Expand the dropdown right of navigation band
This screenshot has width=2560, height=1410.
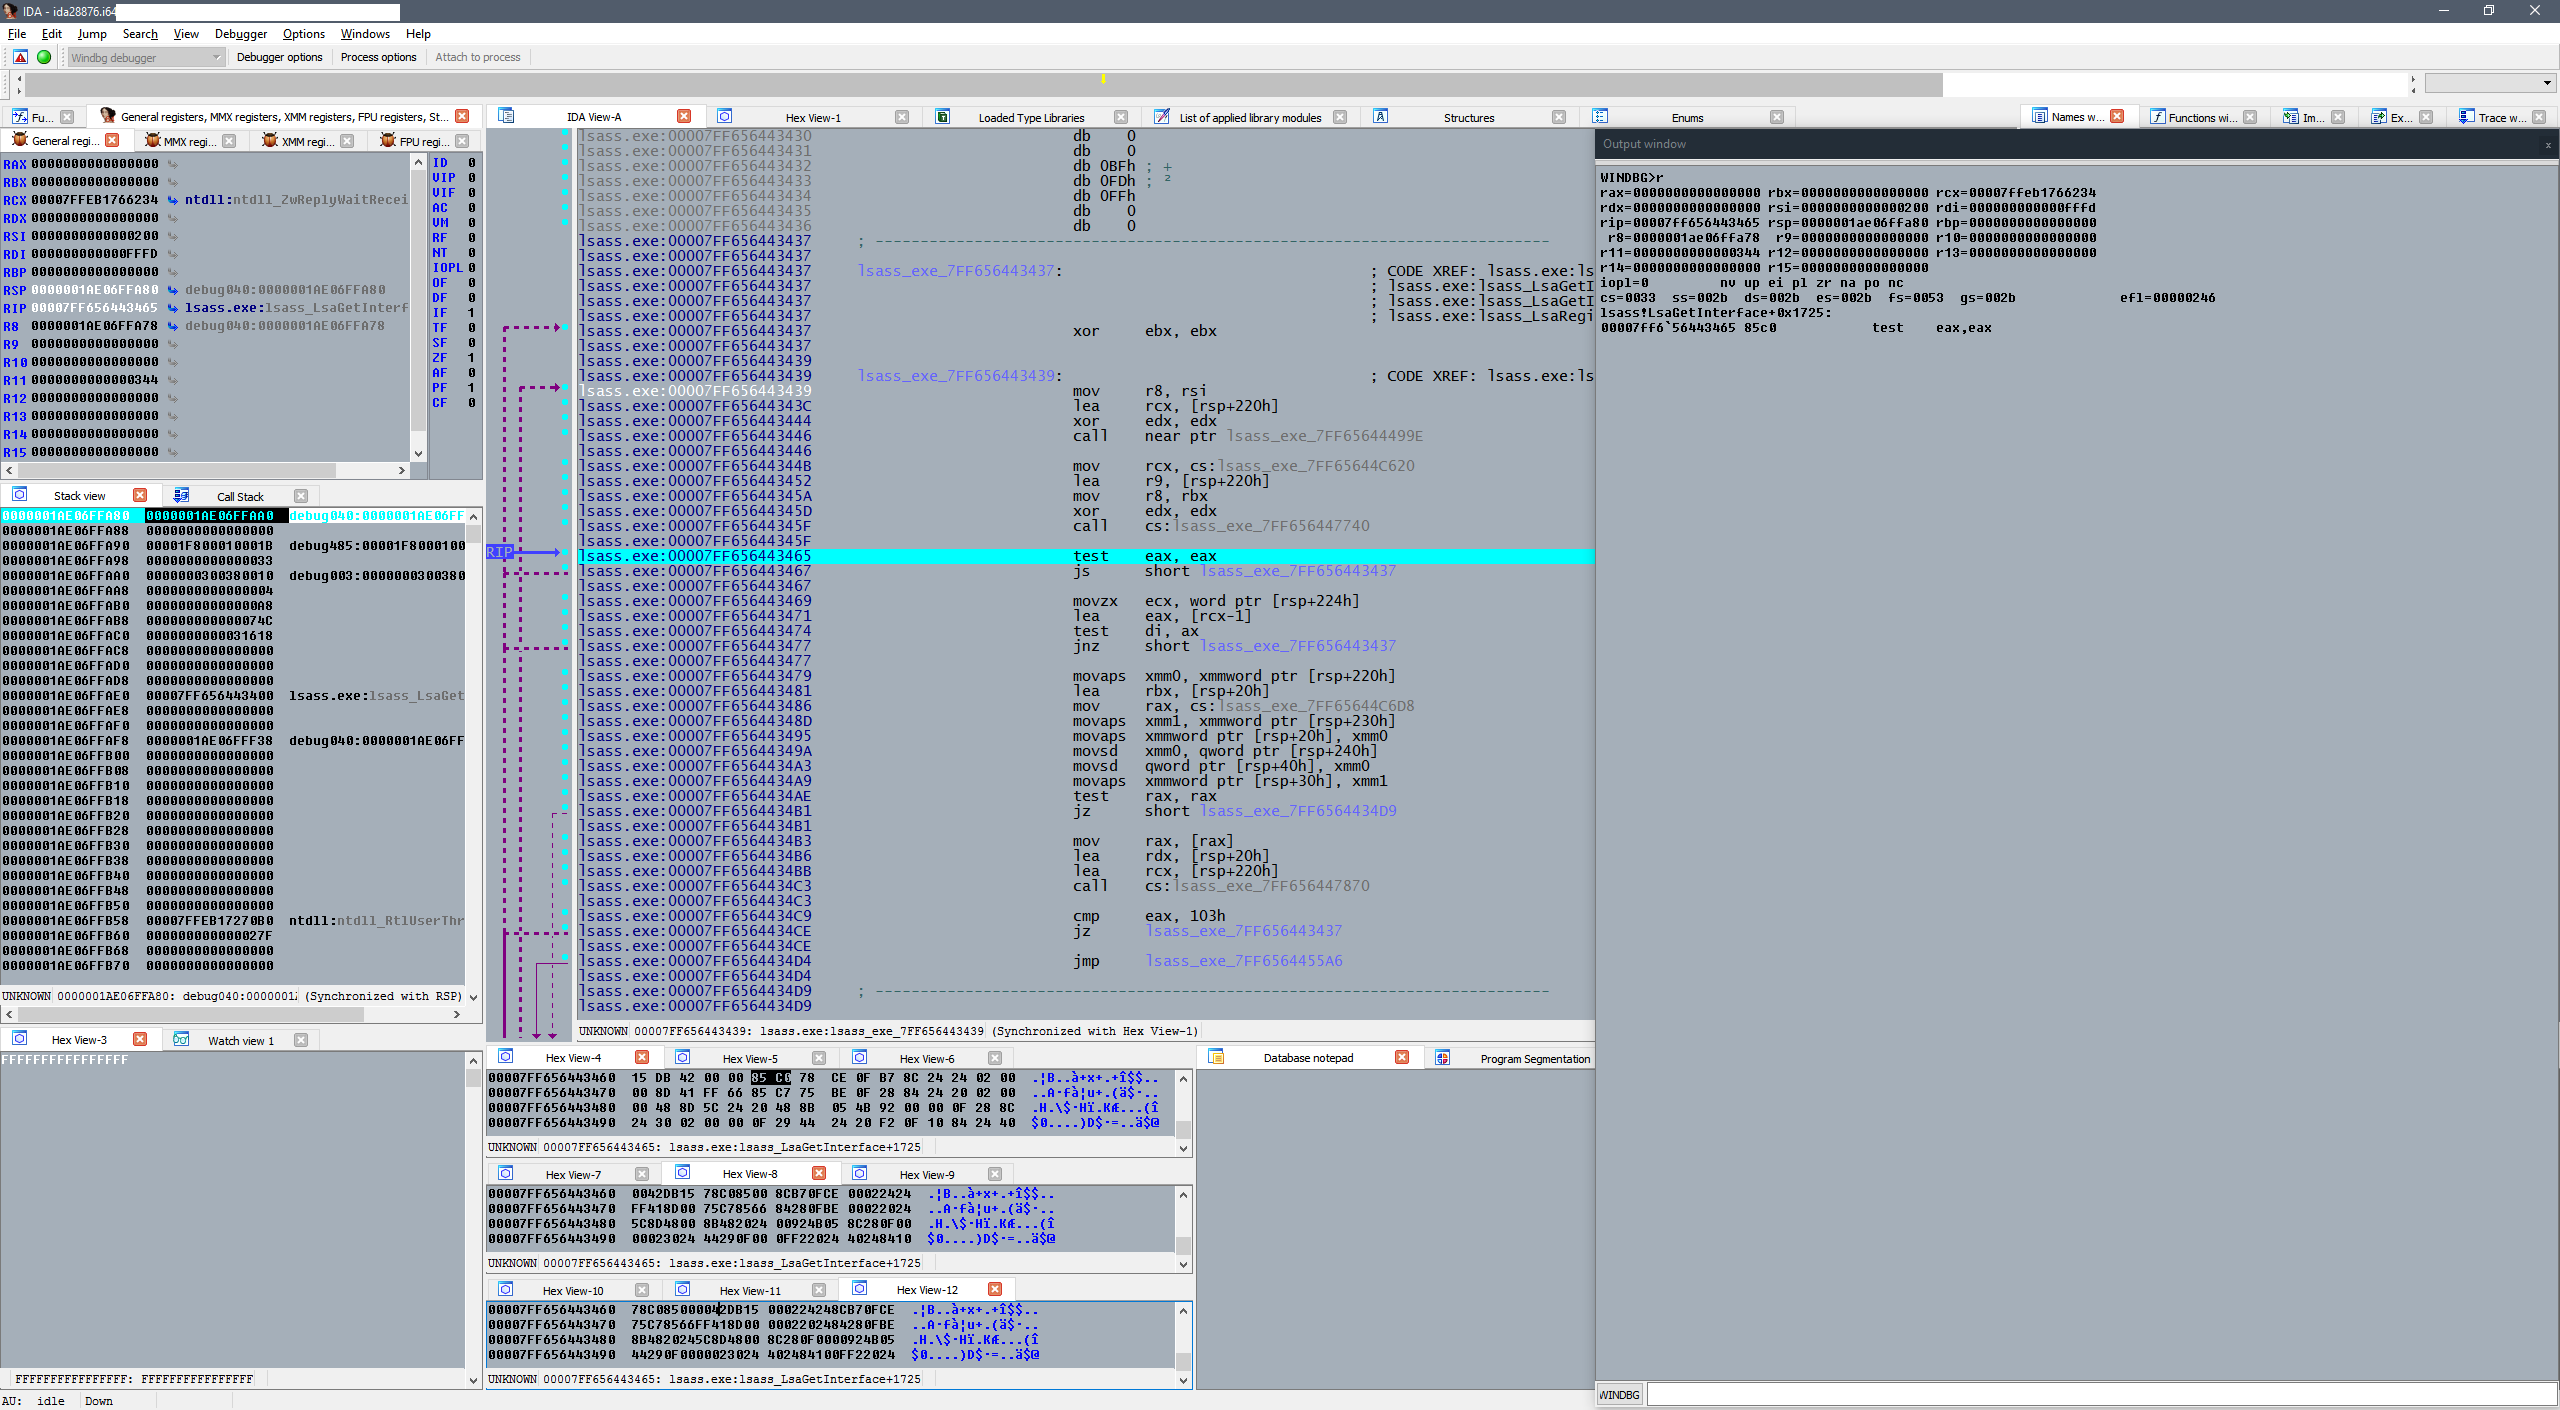click(2546, 83)
